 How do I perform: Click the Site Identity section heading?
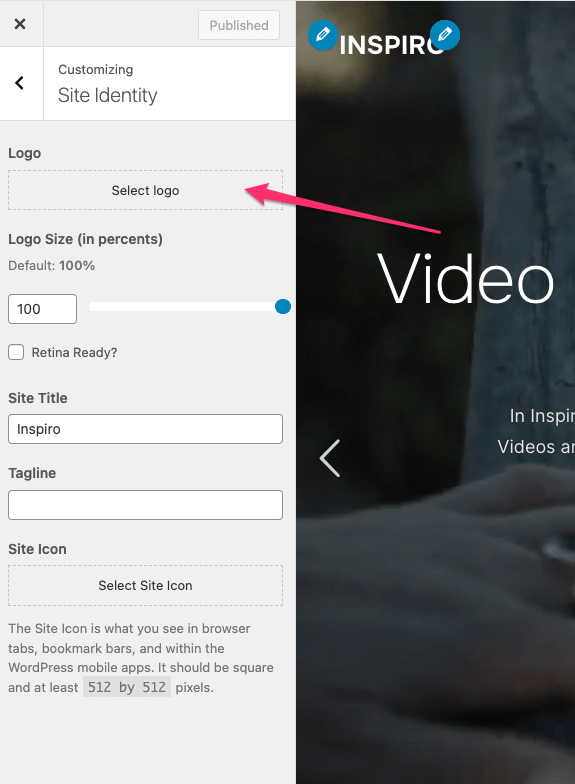click(108, 95)
